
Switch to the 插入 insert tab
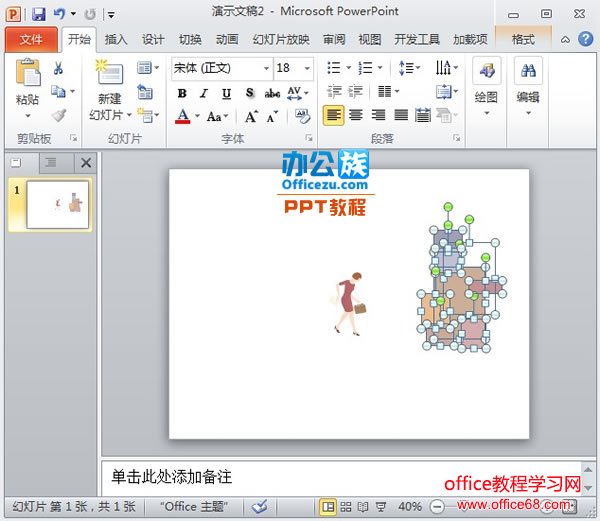pyautogui.click(x=116, y=39)
